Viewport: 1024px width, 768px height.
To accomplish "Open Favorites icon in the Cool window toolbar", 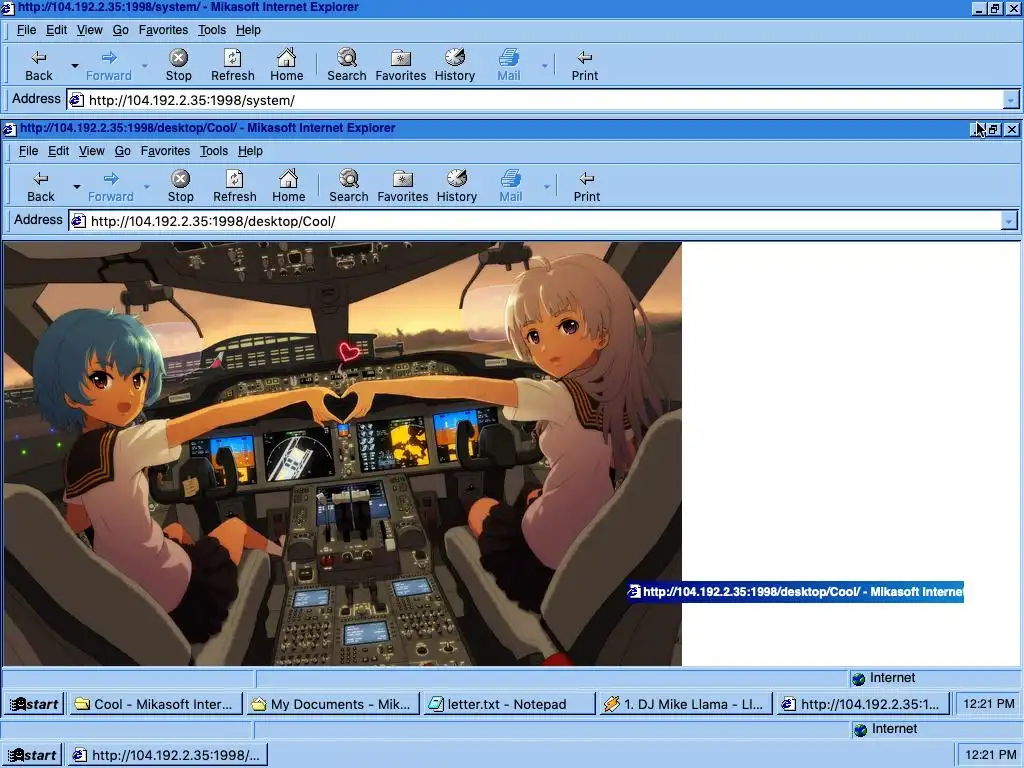I will tap(402, 187).
